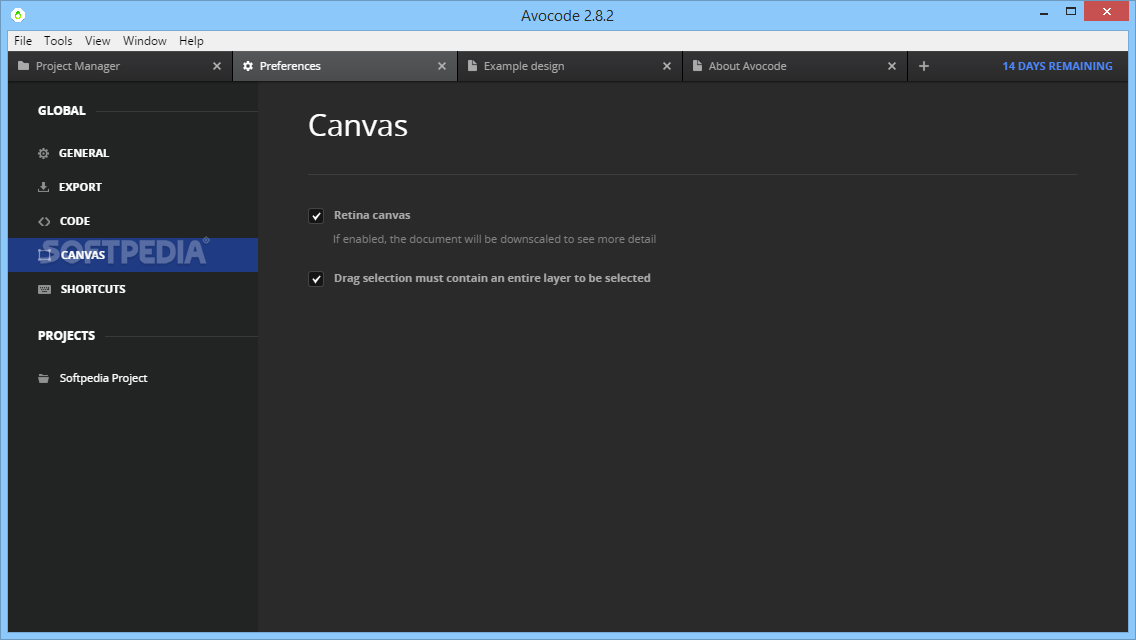Open the Help menu
This screenshot has width=1136, height=640.
click(x=191, y=41)
